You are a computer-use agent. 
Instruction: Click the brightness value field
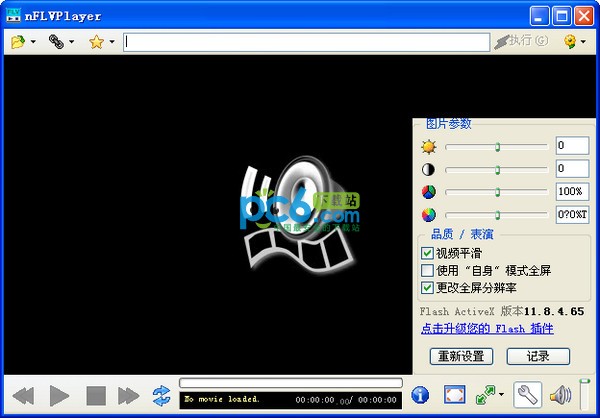[x=572, y=145]
